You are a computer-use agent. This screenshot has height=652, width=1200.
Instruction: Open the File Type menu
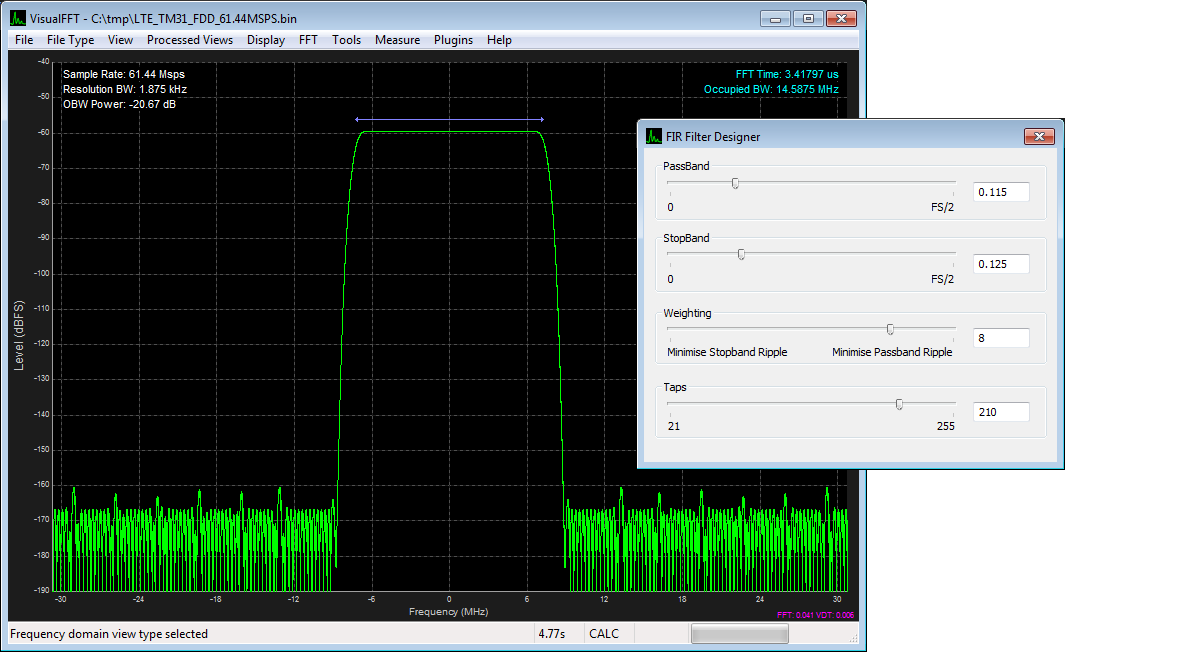click(70, 40)
